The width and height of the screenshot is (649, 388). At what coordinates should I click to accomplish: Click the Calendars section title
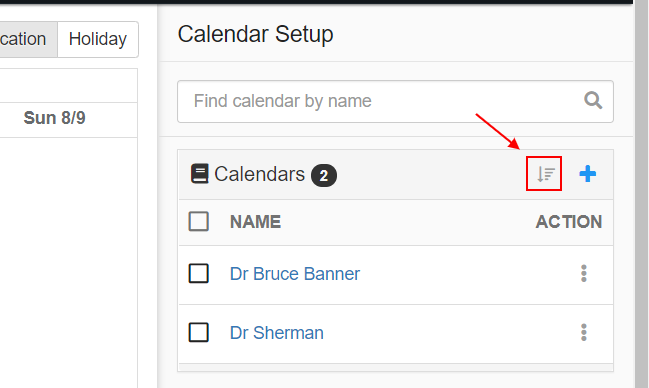[x=260, y=174]
